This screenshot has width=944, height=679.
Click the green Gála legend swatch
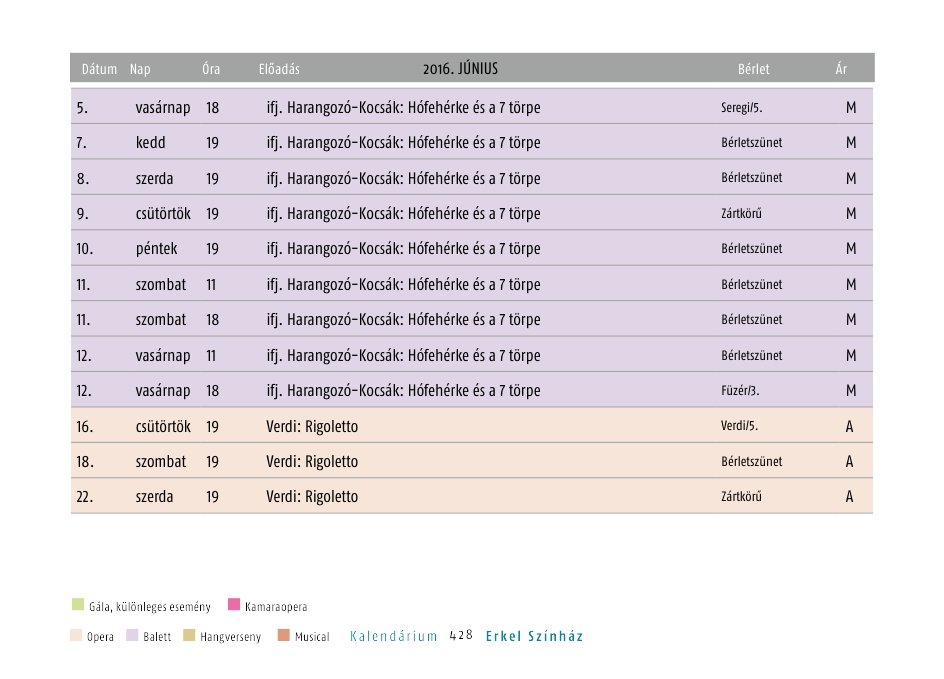click(78, 605)
